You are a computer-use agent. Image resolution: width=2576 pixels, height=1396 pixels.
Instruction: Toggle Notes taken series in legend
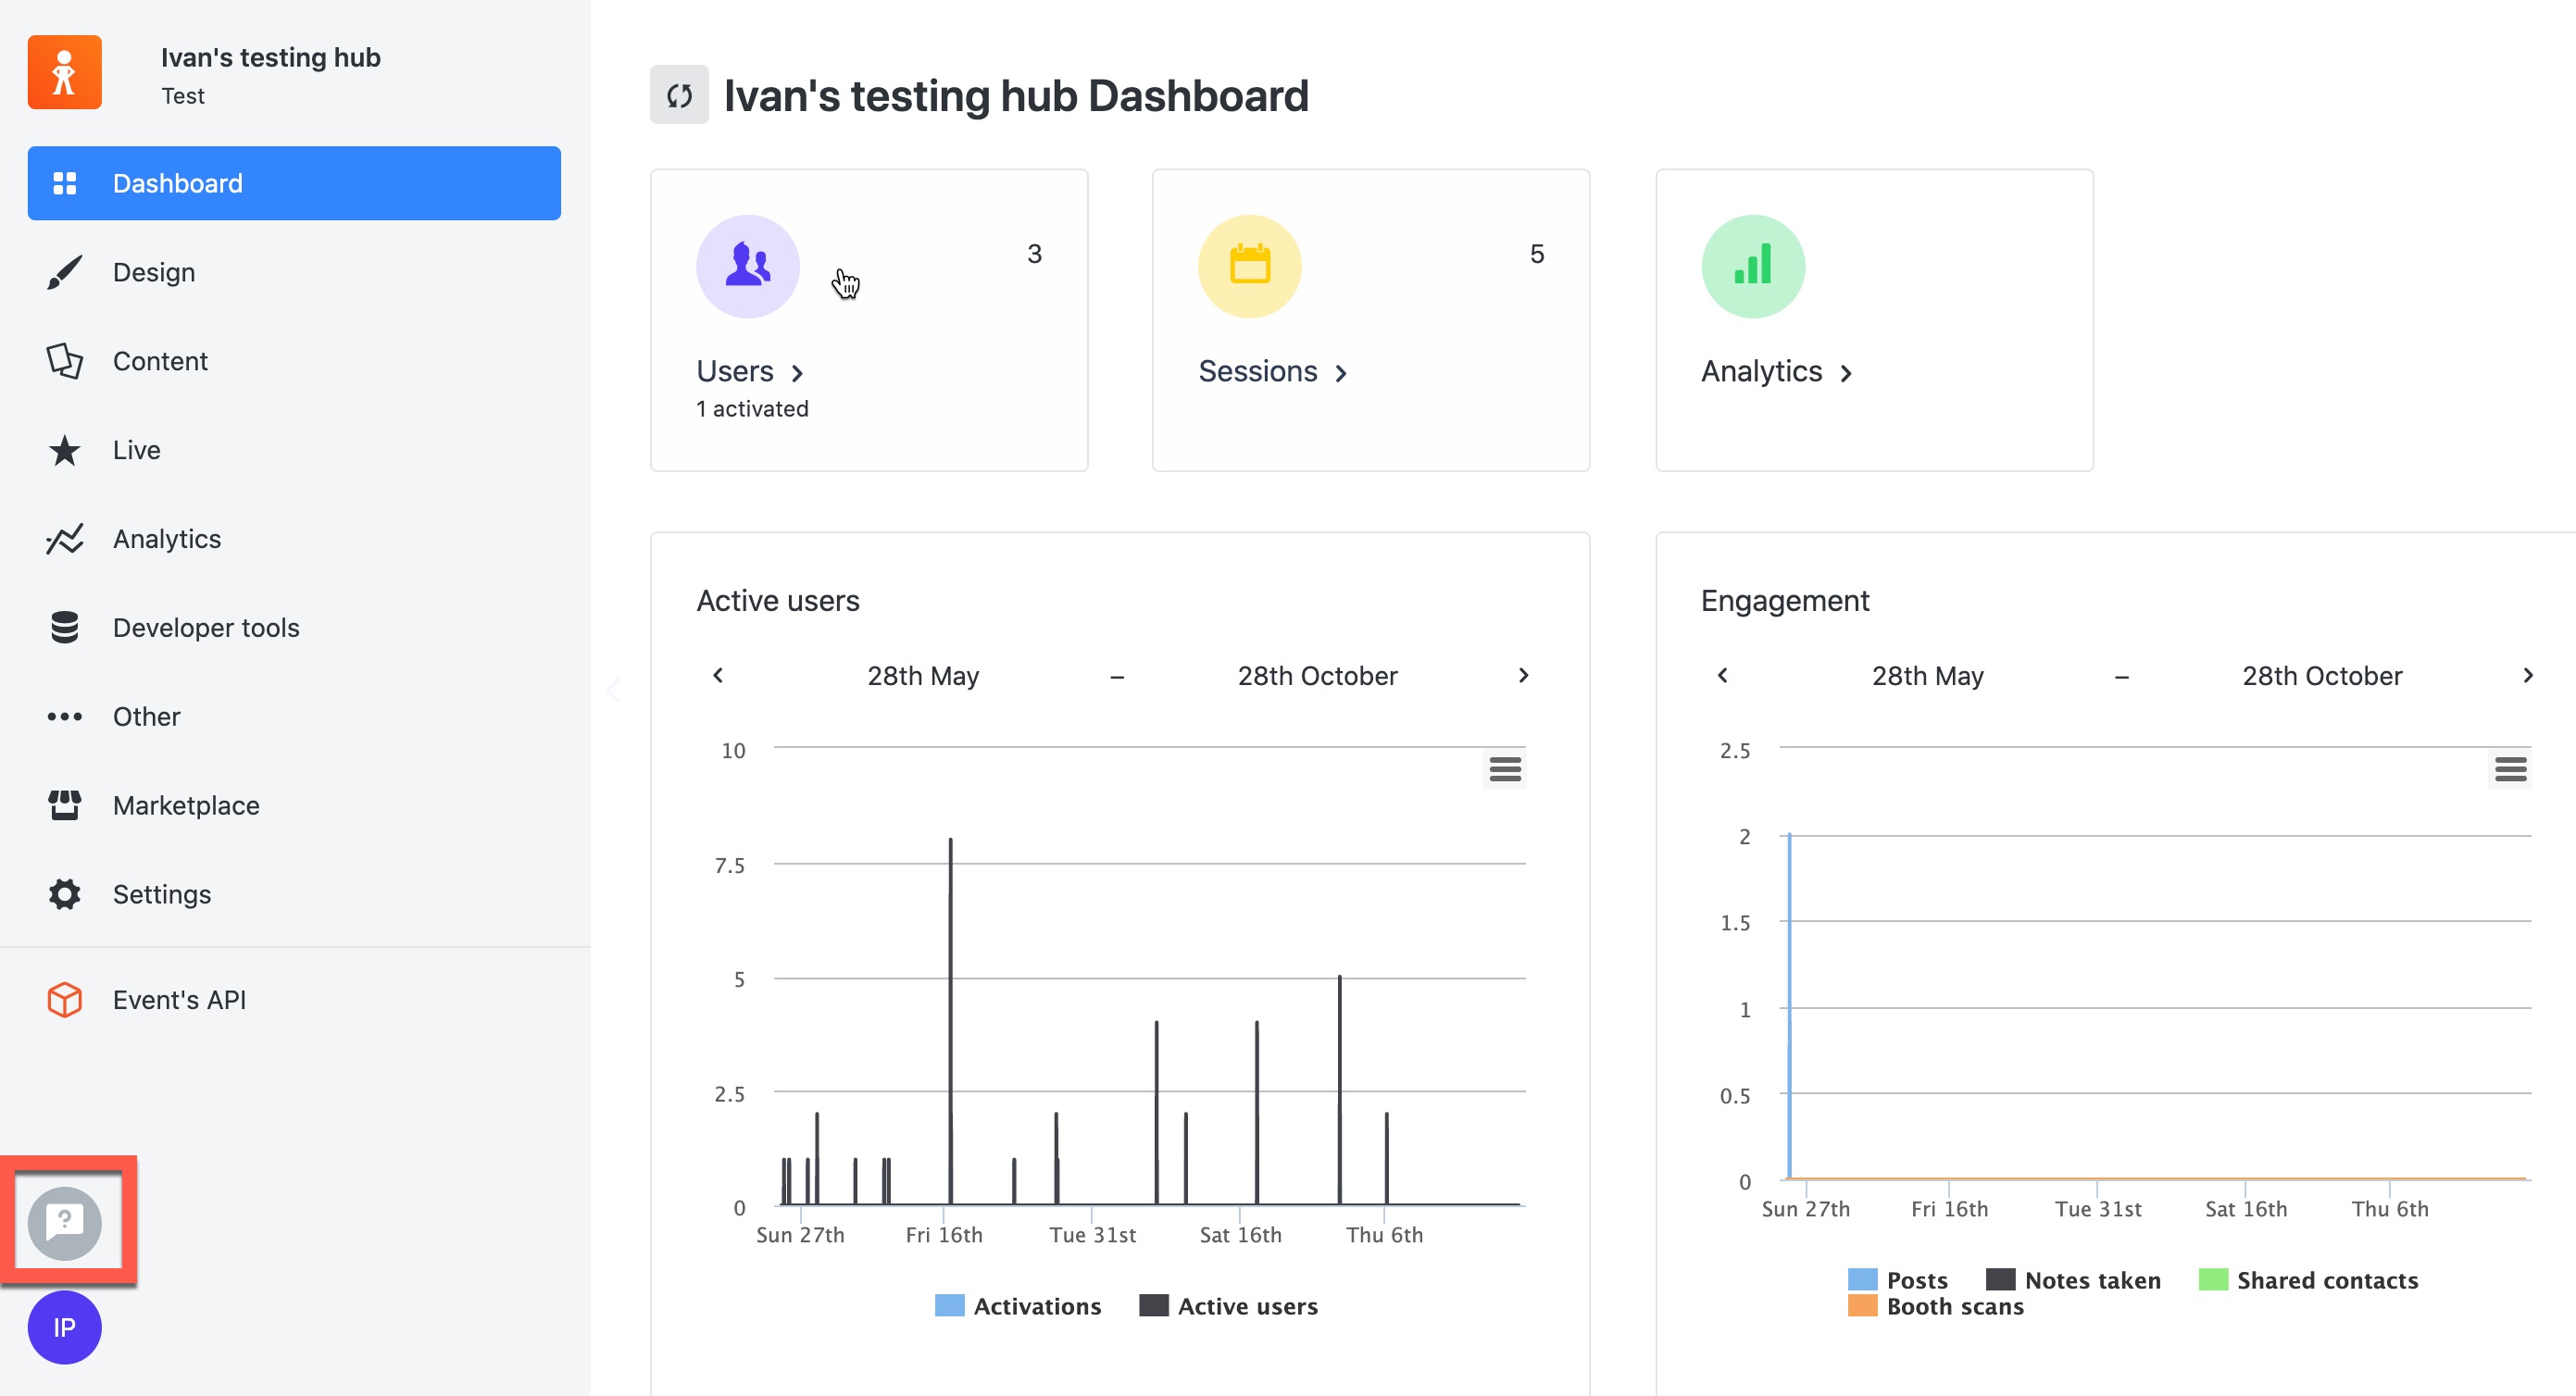(2091, 1280)
